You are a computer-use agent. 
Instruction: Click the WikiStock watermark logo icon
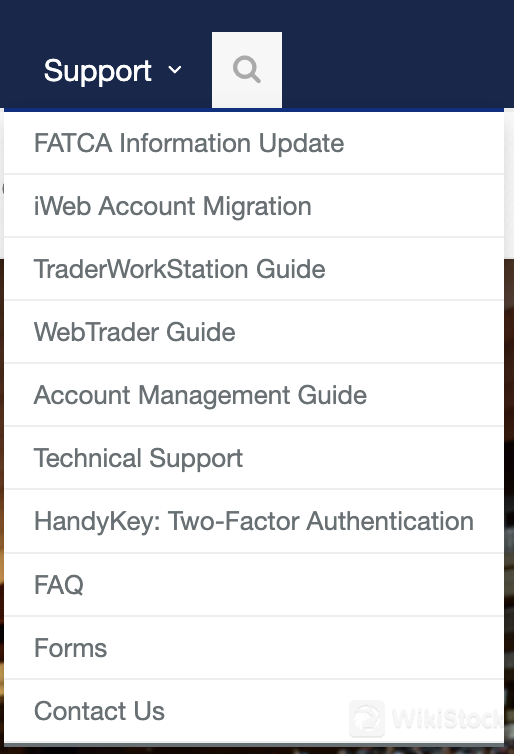pyautogui.click(x=367, y=719)
